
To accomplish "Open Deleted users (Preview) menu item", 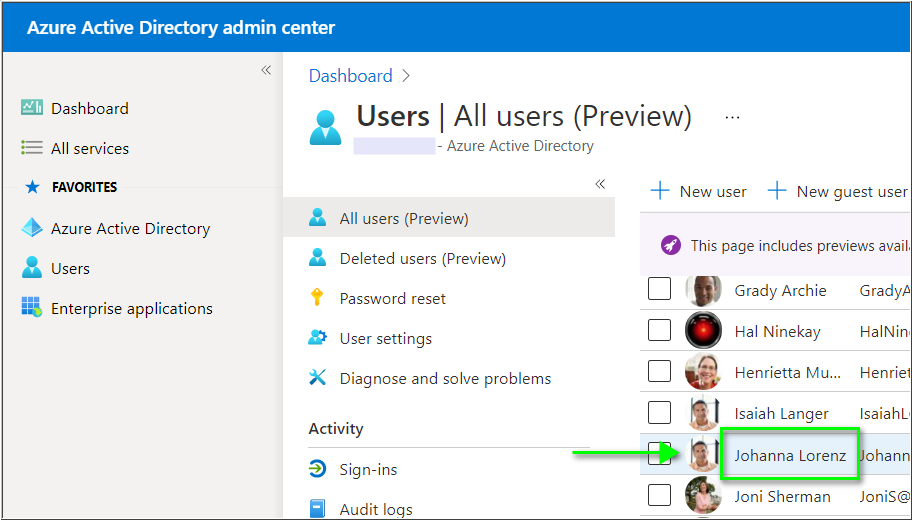I will [422, 258].
